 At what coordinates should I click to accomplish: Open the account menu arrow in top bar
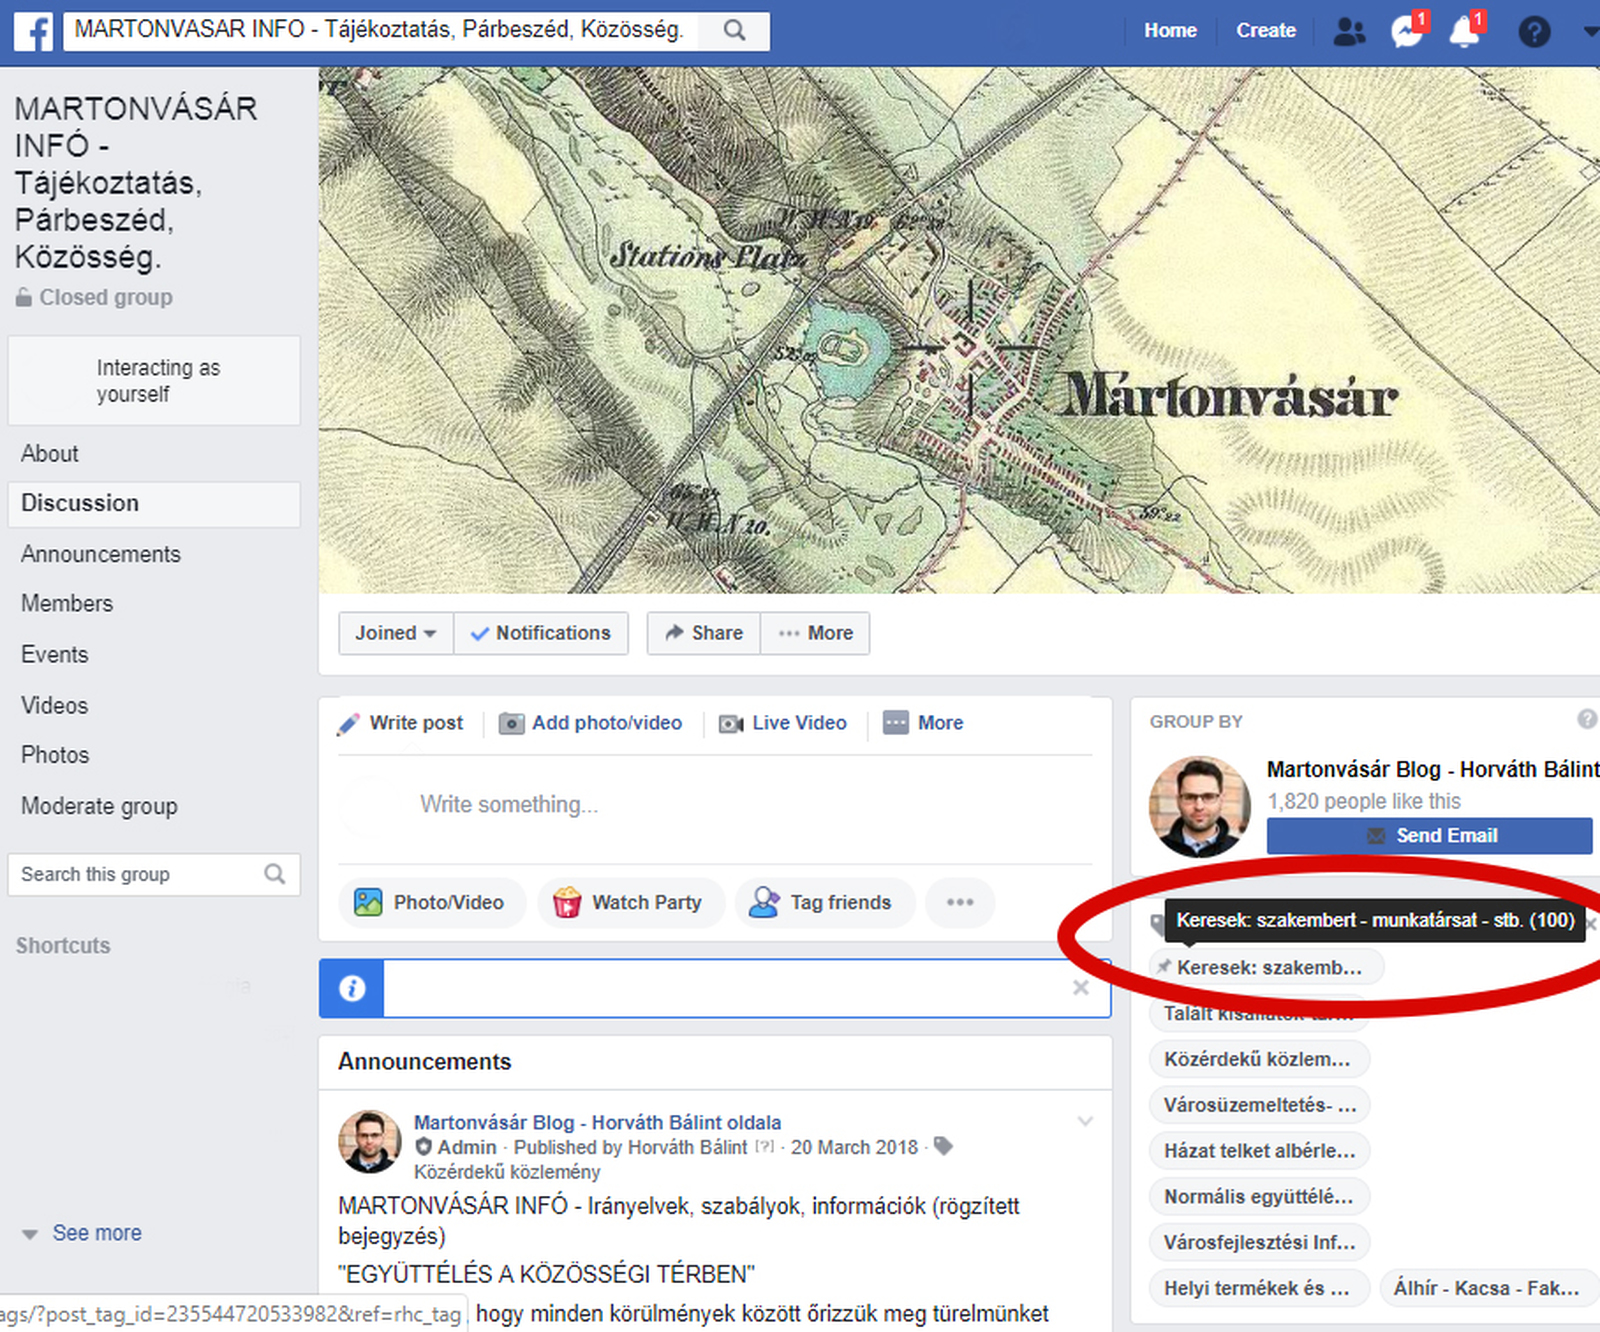[1590, 32]
